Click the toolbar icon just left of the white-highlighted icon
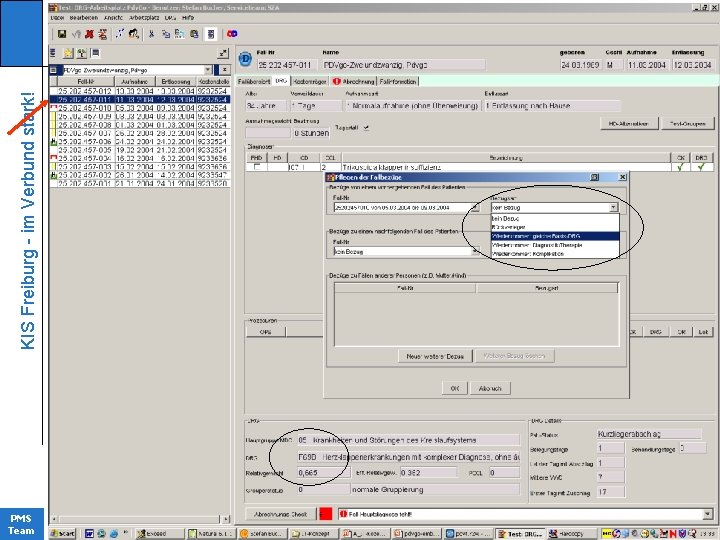The image size is (720, 540). (x=194, y=34)
